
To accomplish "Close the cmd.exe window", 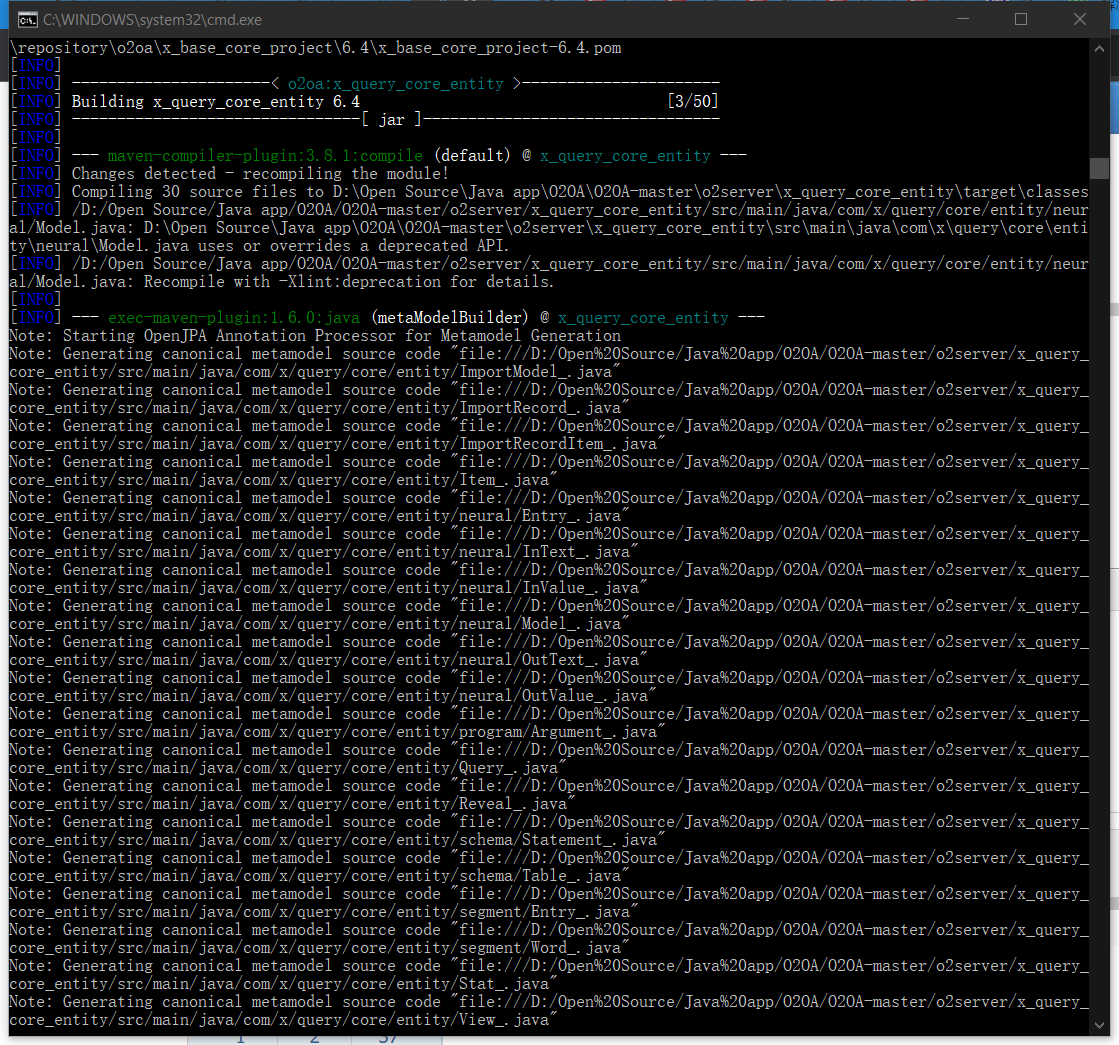I will click(x=1080, y=19).
